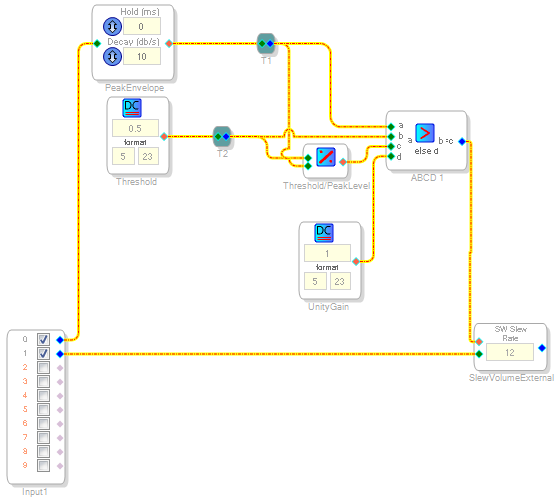Click the DC icon in Threshold block

click(132, 108)
